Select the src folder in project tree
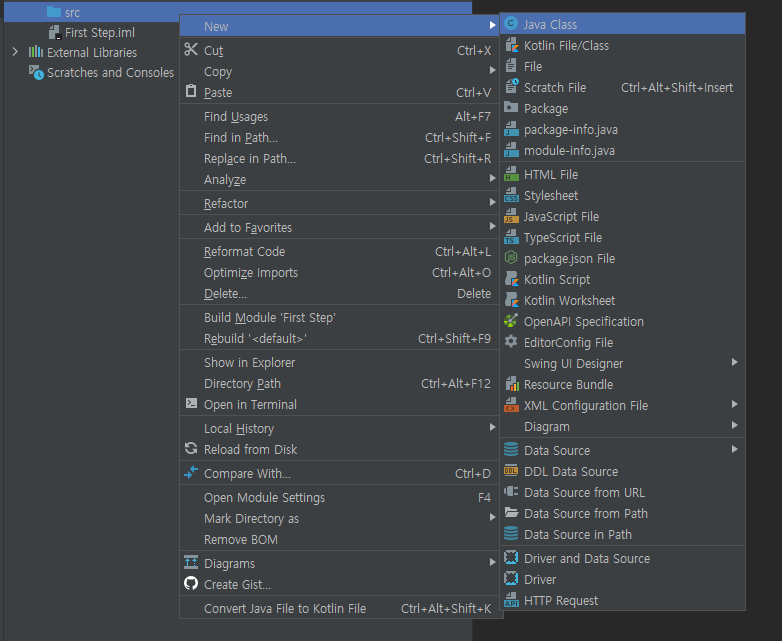This screenshot has height=641, width=782. tap(72, 12)
